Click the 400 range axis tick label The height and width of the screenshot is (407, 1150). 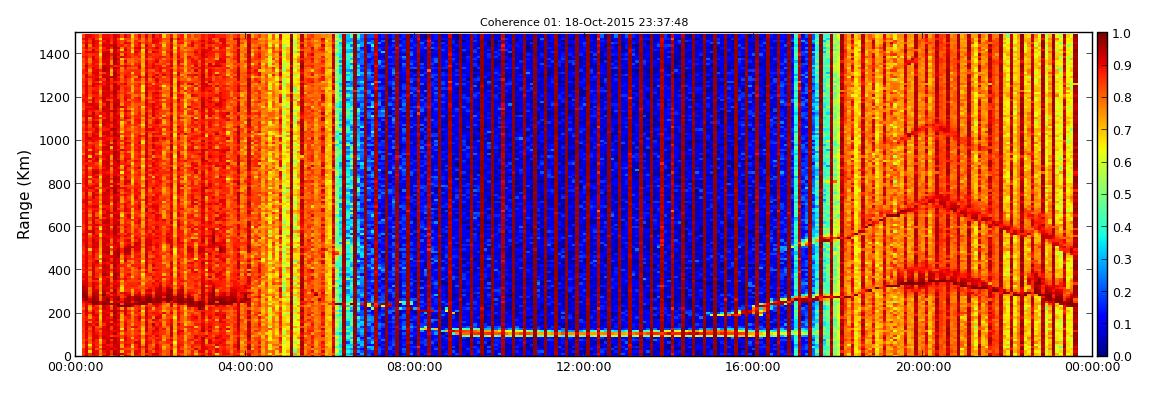coord(59,271)
